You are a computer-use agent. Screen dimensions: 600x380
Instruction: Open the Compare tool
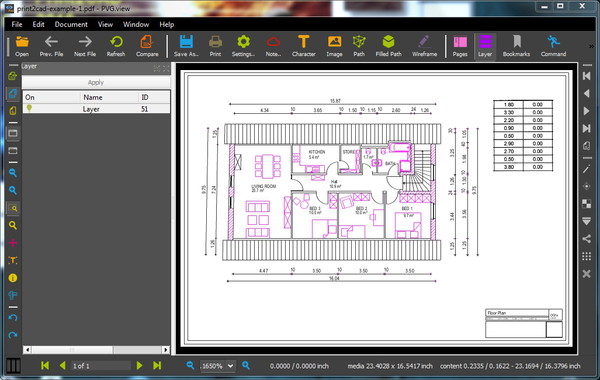147,46
